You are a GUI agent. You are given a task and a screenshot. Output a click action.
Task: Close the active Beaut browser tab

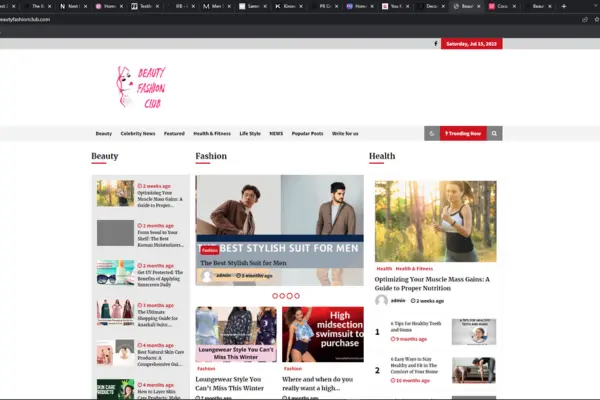click(x=479, y=6)
